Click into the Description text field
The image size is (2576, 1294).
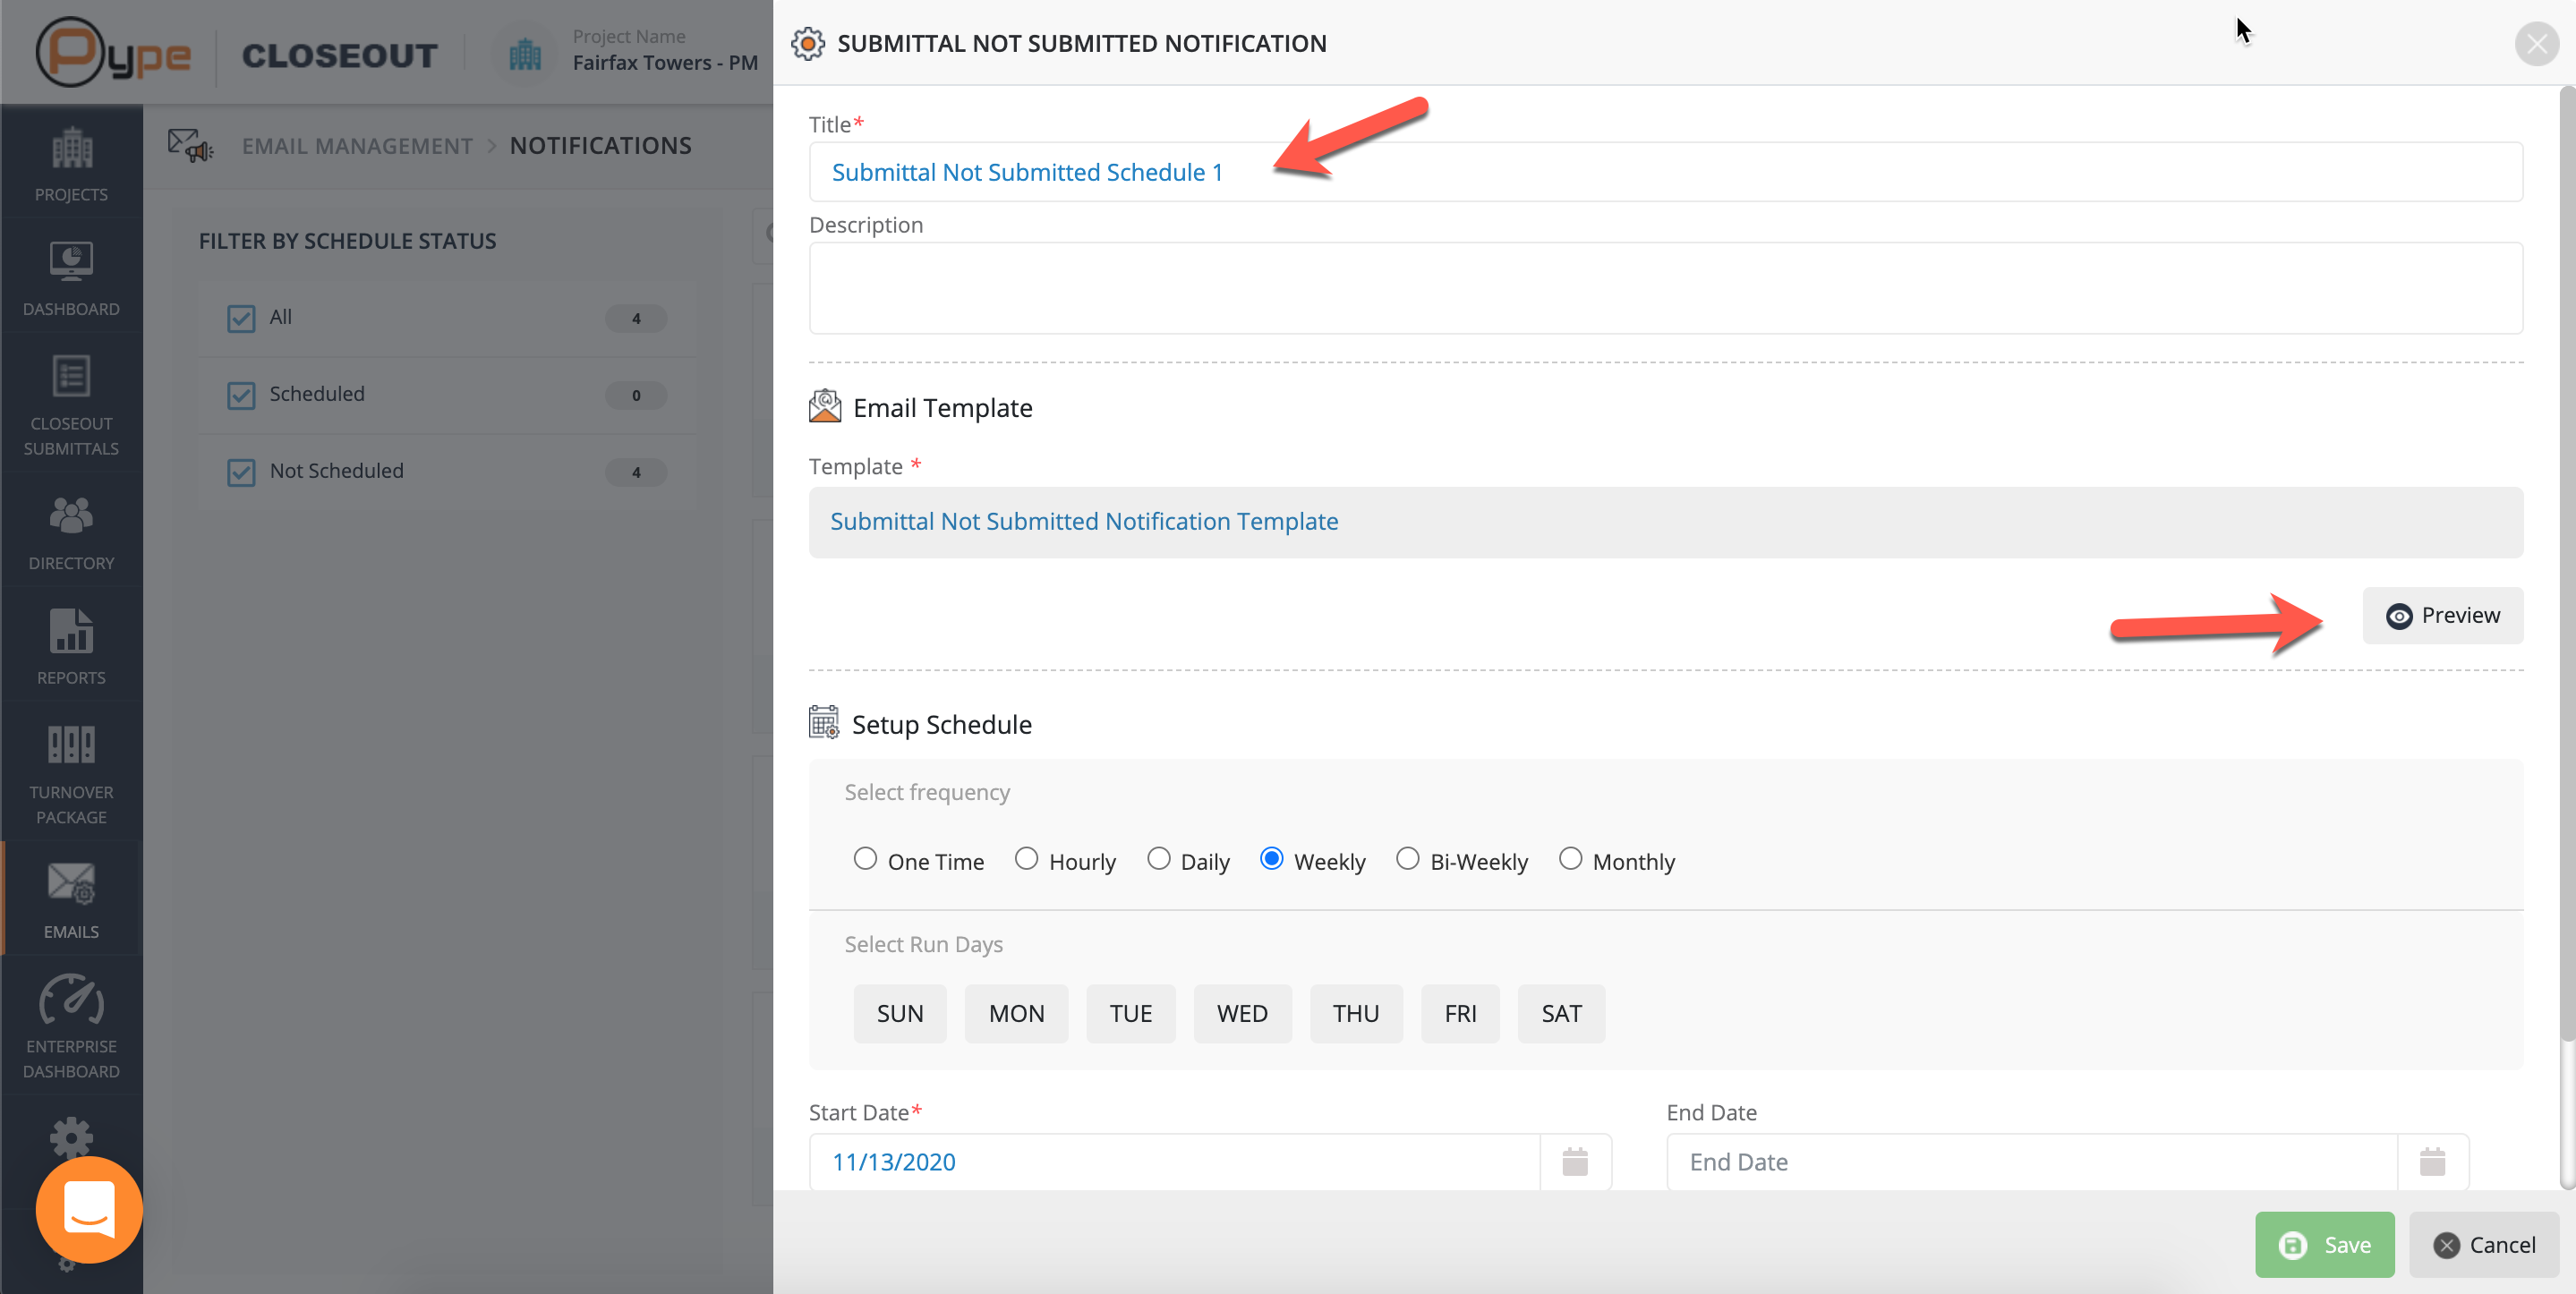tap(1665, 288)
